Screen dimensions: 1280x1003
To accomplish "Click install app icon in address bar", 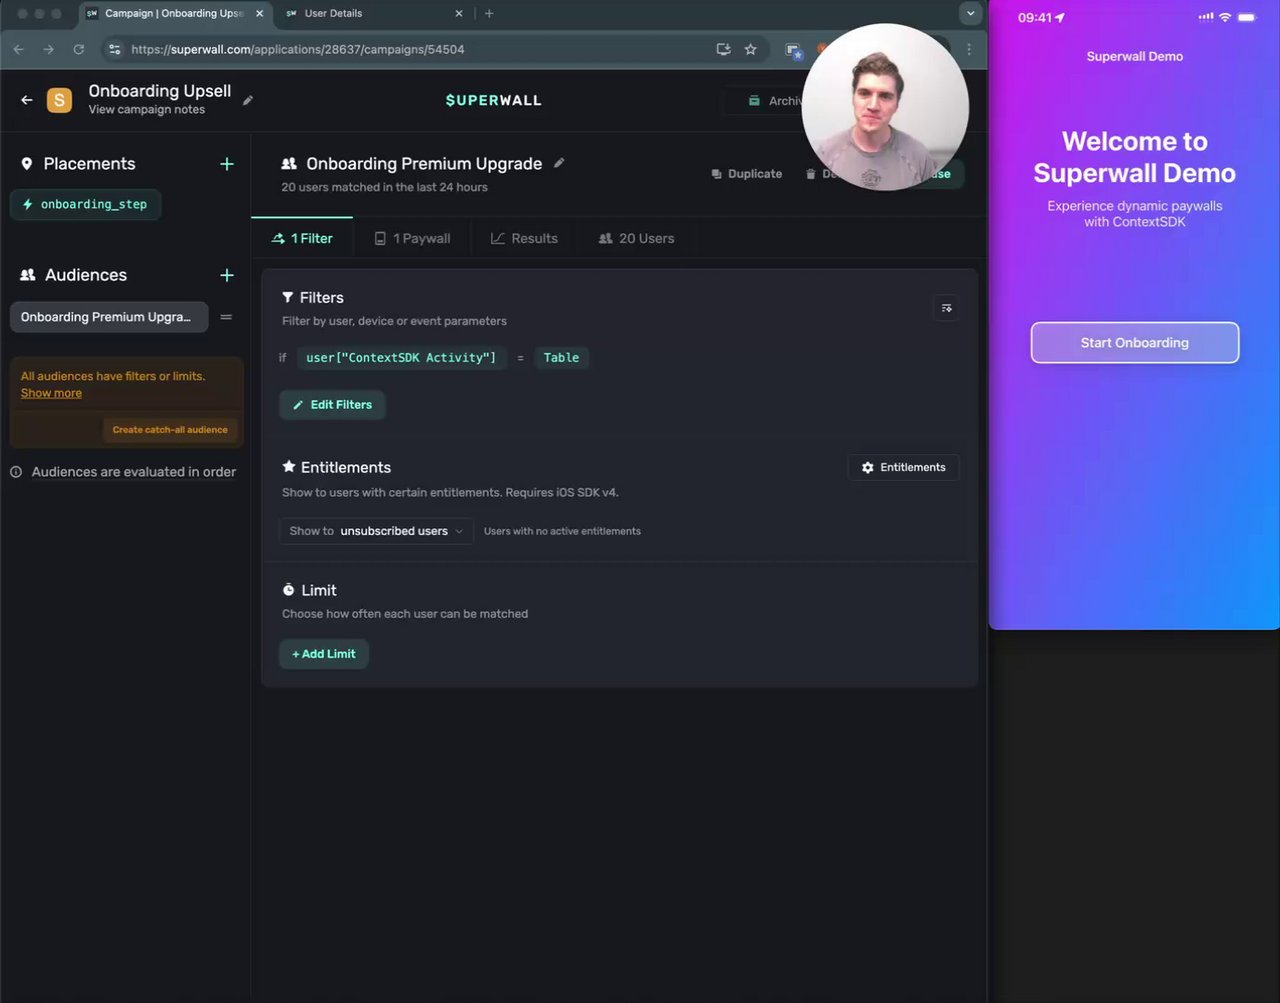I will (x=723, y=49).
